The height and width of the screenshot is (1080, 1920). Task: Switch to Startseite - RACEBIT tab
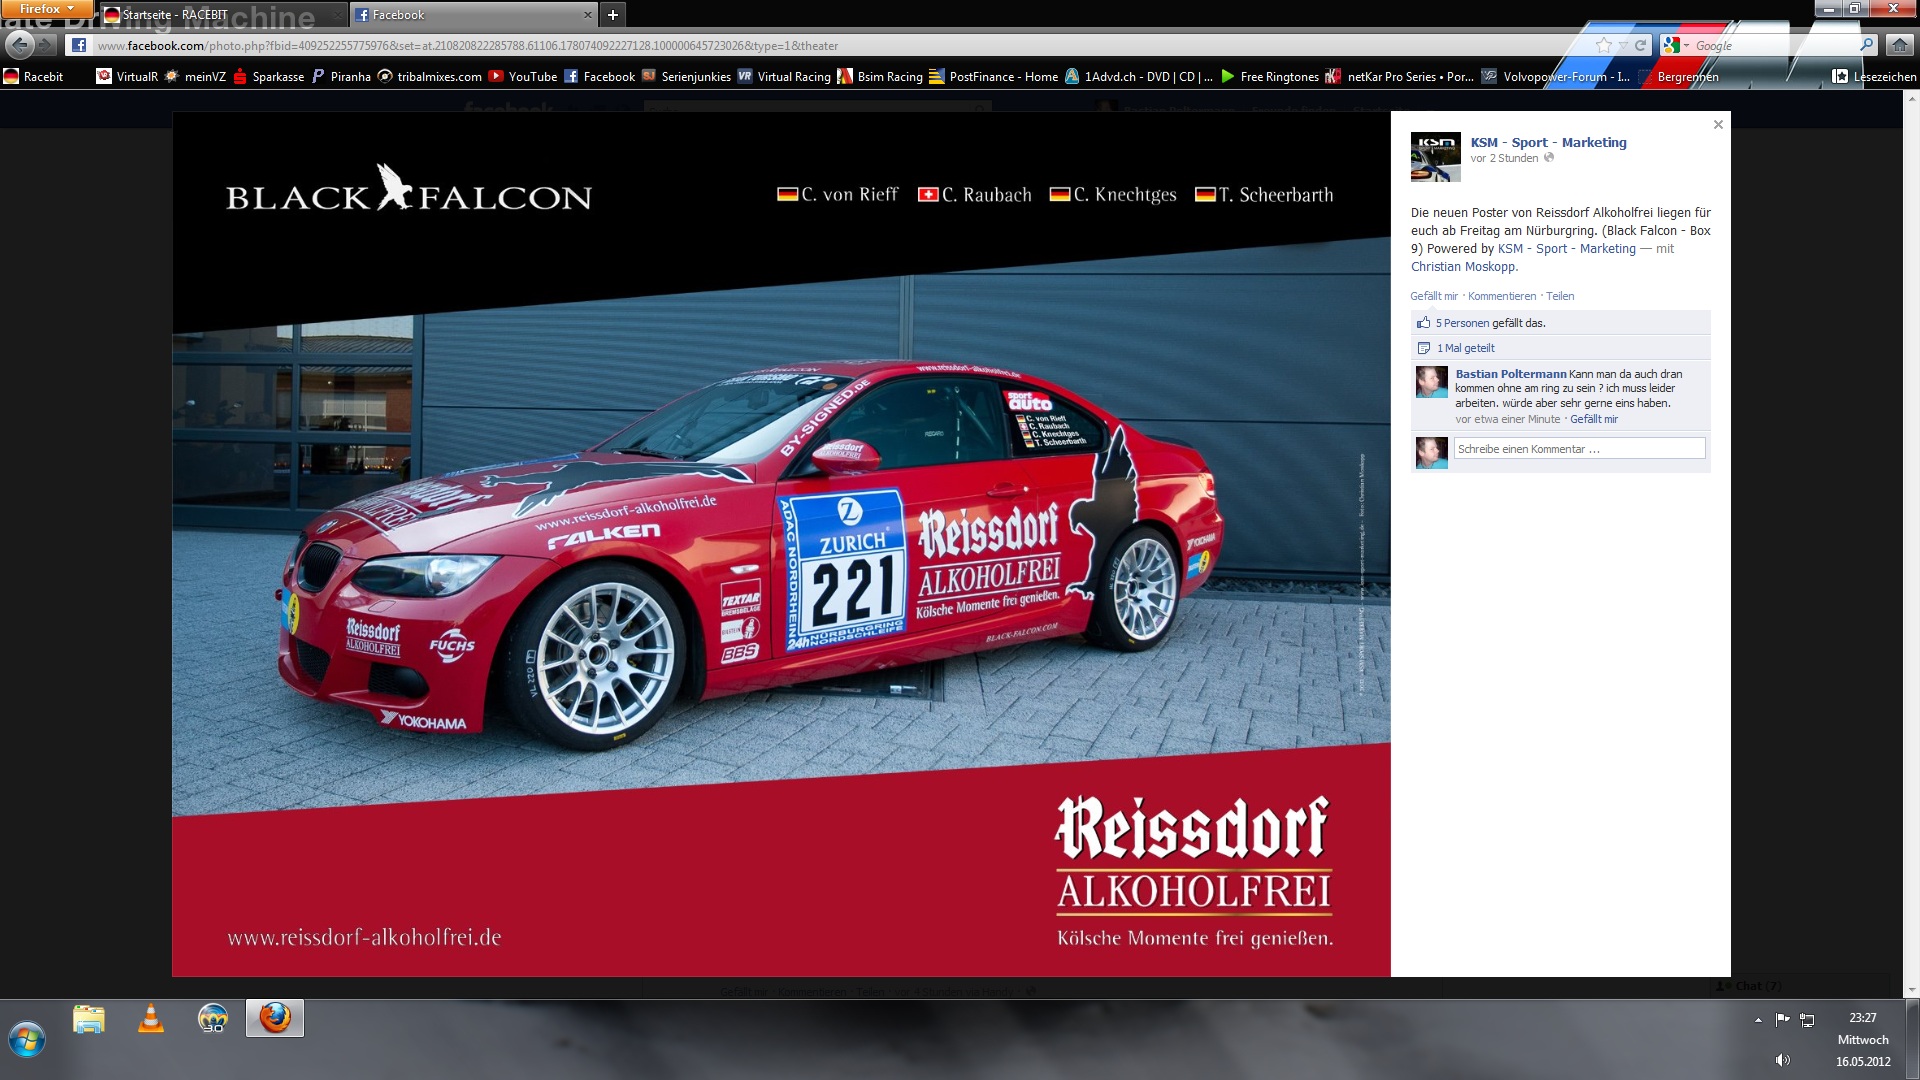coord(175,15)
